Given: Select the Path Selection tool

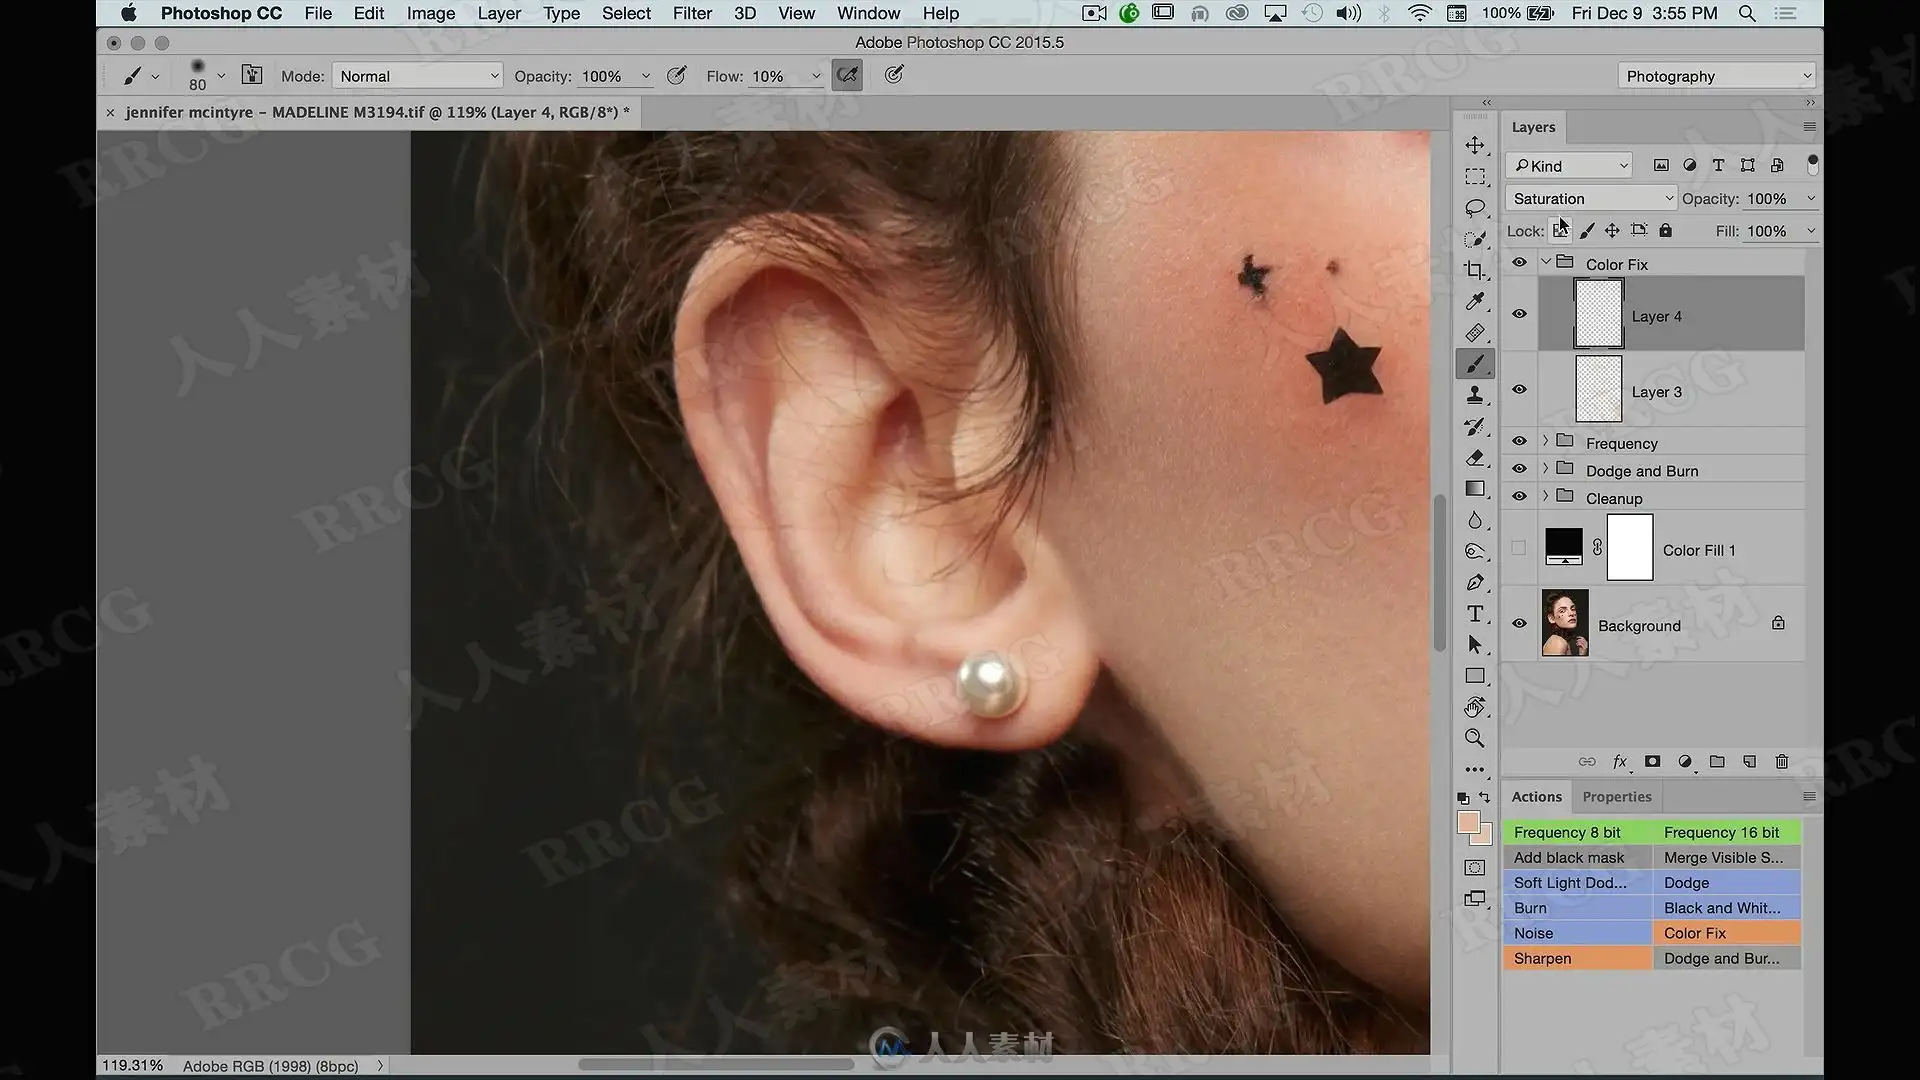Looking at the screenshot, I should click(x=1475, y=645).
